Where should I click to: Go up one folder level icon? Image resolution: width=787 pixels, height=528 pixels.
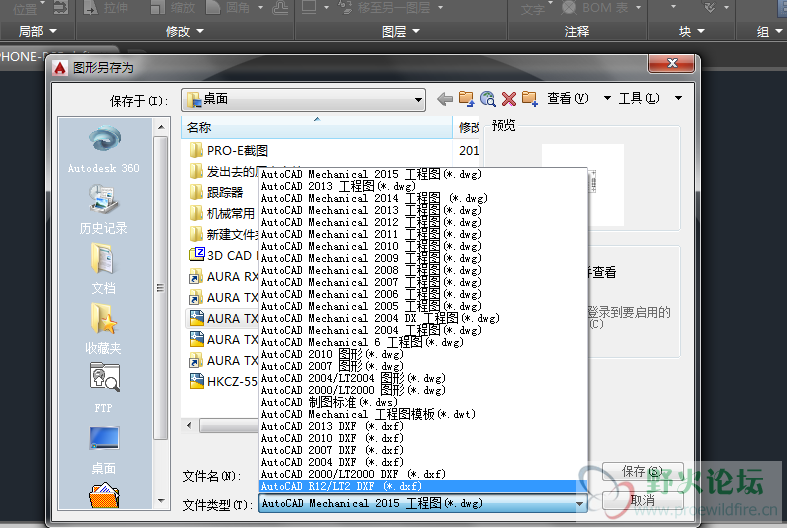pyautogui.click(x=466, y=99)
